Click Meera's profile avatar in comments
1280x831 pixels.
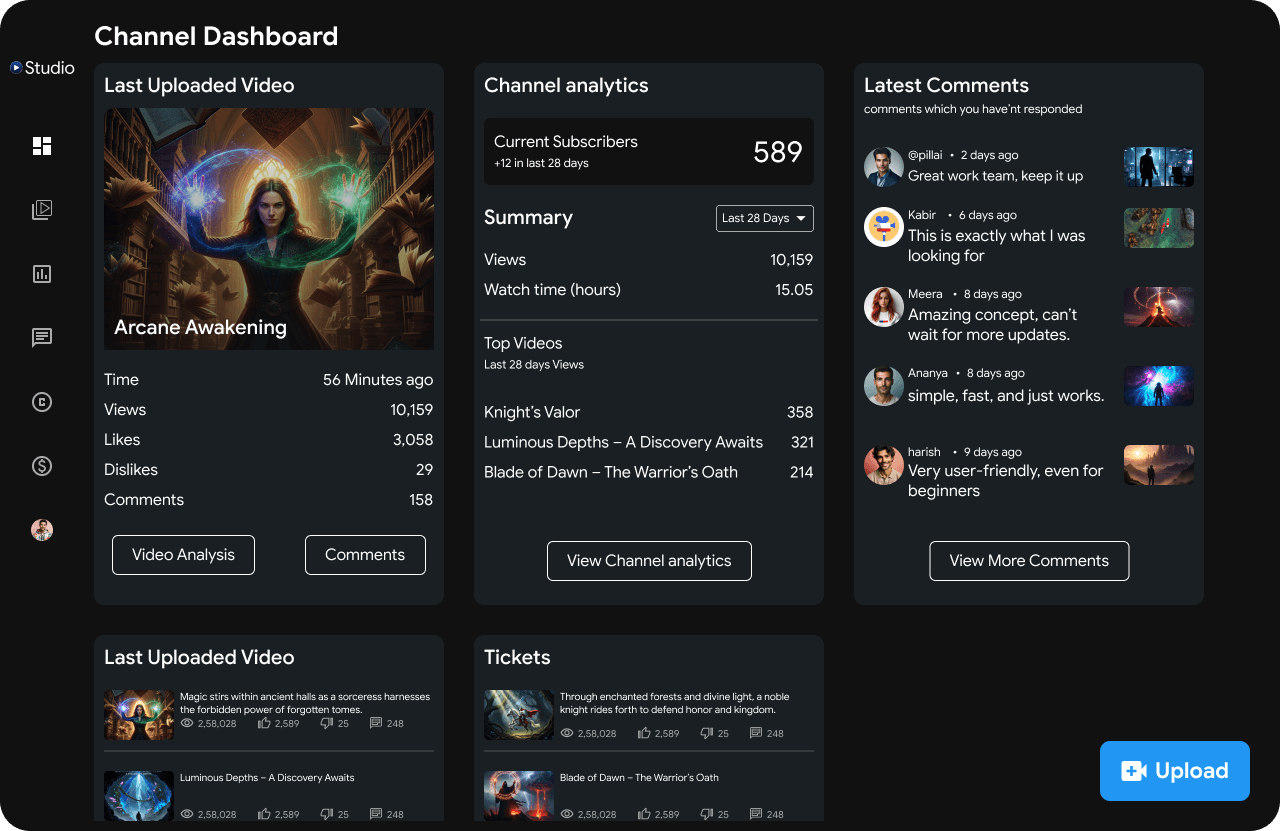[x=884, y=307]
